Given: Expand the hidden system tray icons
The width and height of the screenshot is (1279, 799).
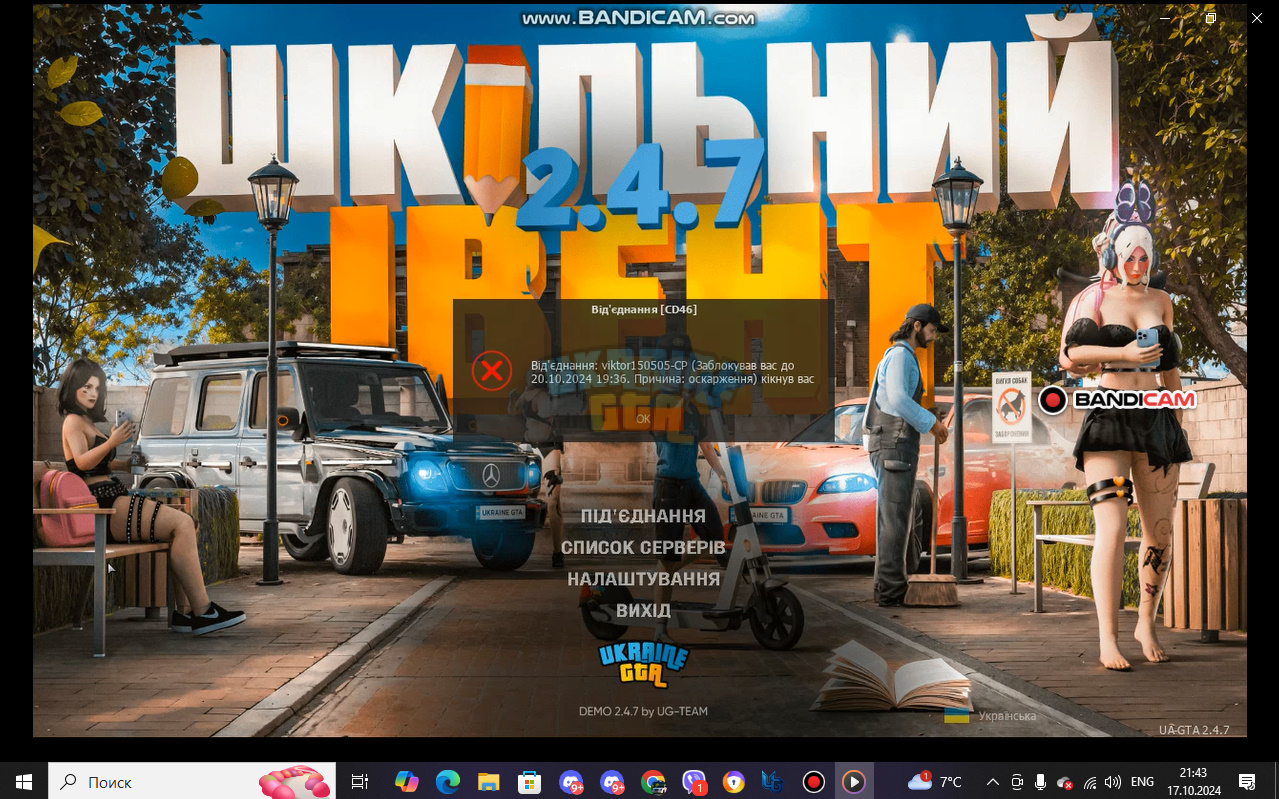Looking at the screenshot, I should 992,781.
